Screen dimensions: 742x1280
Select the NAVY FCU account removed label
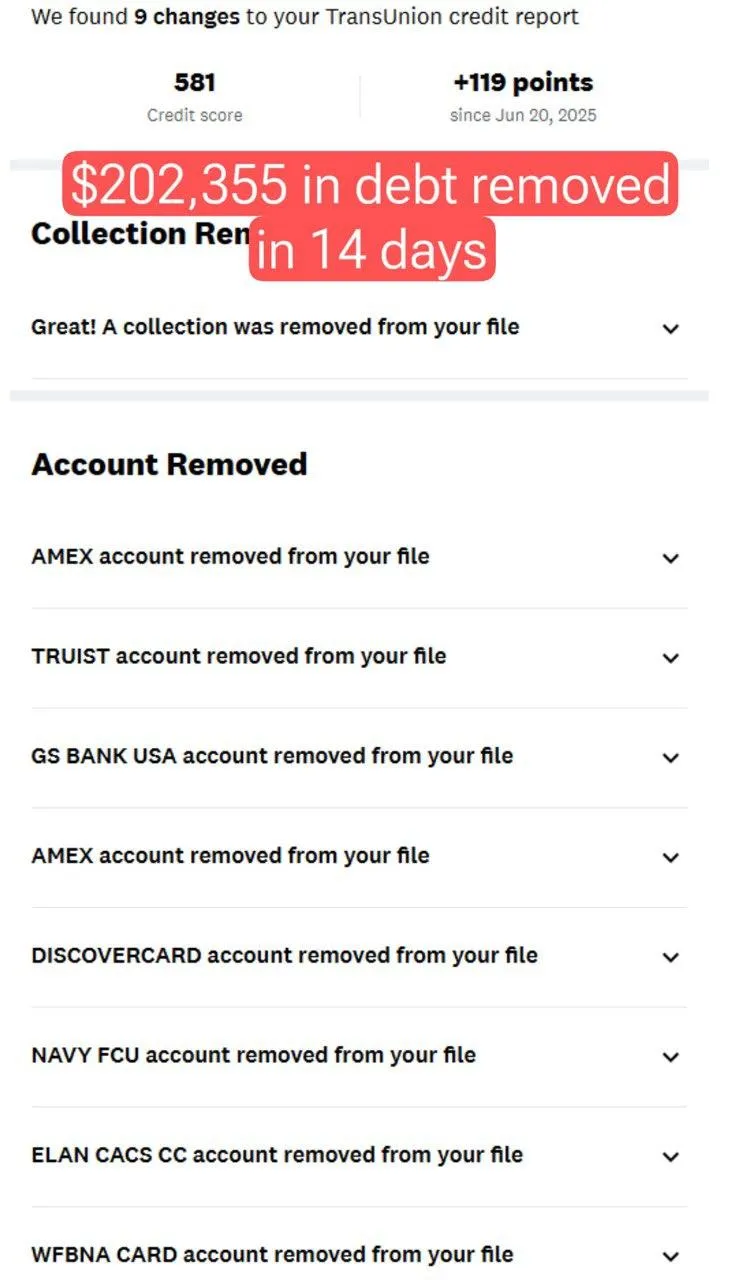253,1055
